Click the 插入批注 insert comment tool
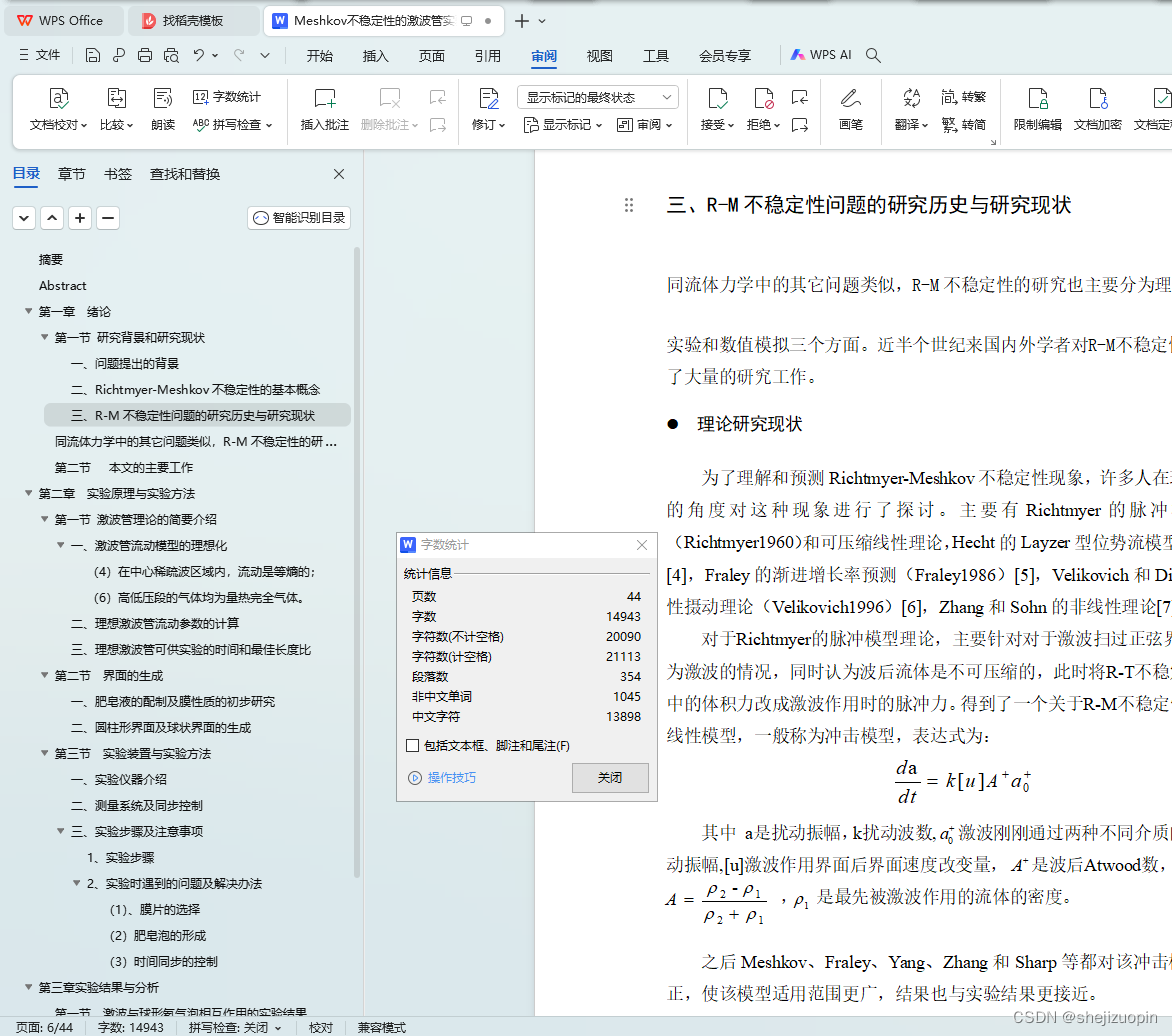 tap(324, 109)
